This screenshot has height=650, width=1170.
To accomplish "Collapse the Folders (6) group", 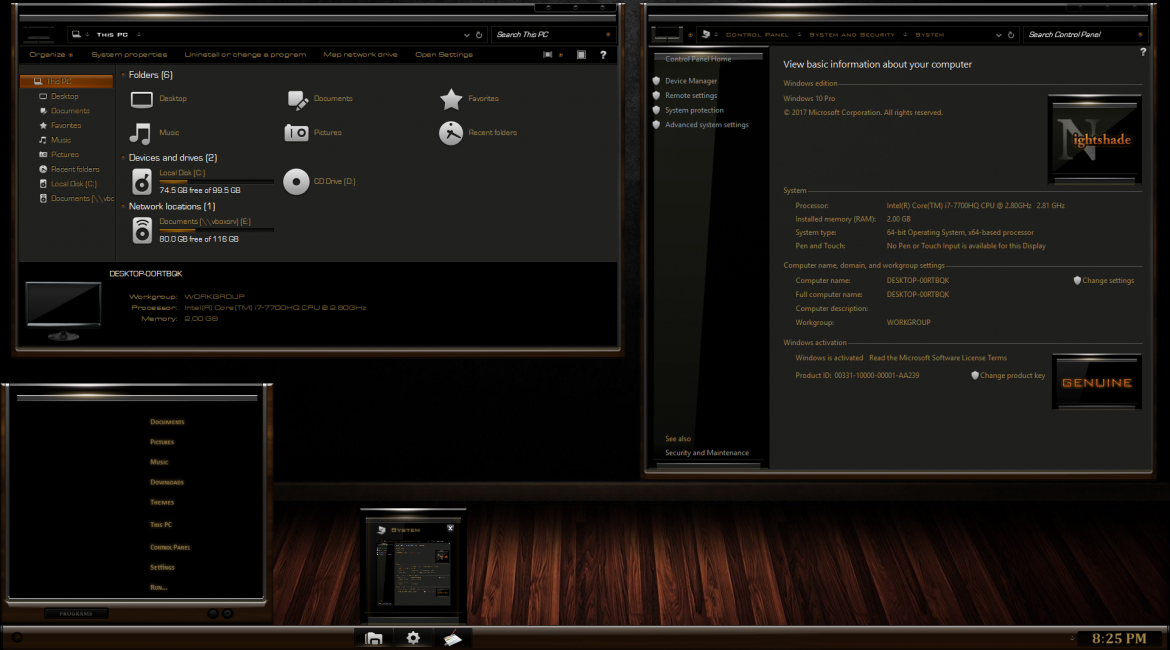I will click(x=123, y=75).
